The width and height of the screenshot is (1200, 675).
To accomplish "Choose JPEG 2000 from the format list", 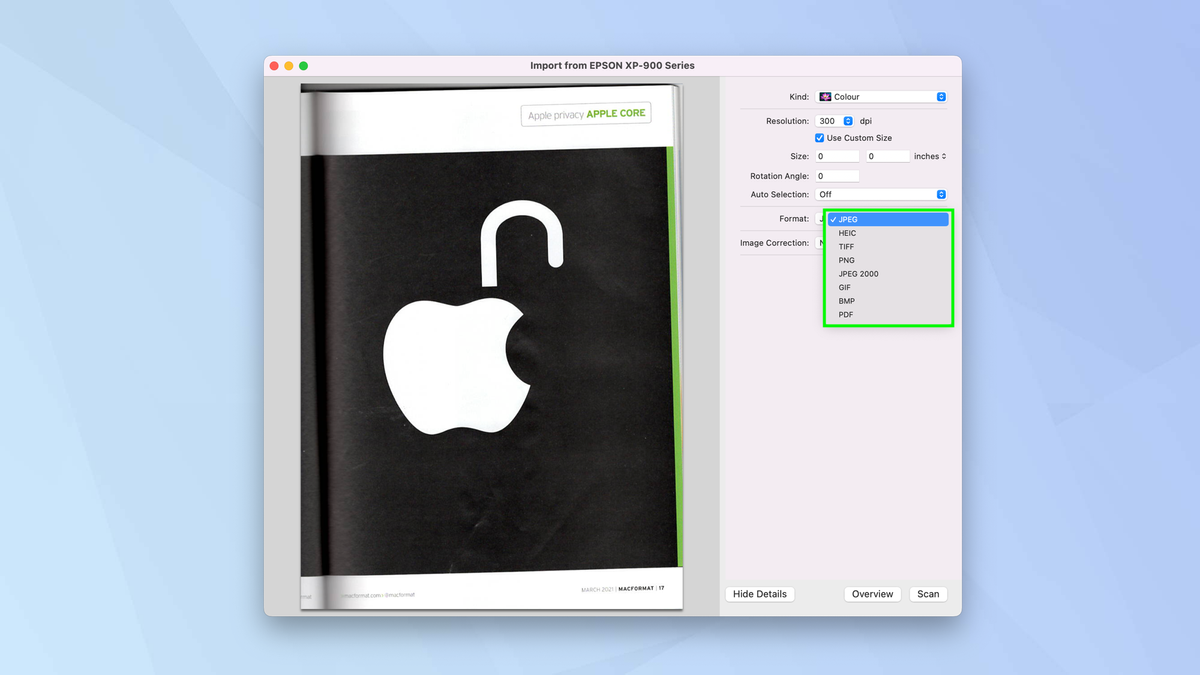I will pos(858,273).
